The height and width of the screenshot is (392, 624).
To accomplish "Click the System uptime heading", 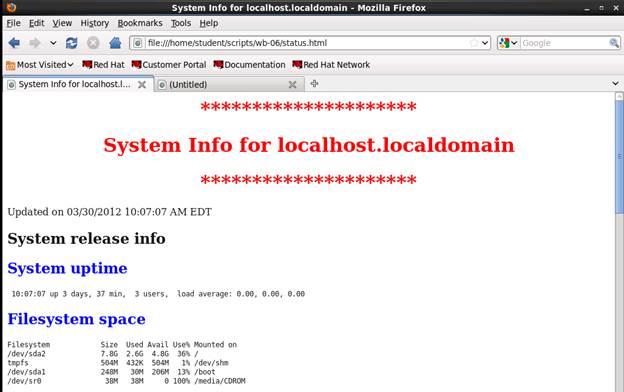I will [x=67, y=268].
